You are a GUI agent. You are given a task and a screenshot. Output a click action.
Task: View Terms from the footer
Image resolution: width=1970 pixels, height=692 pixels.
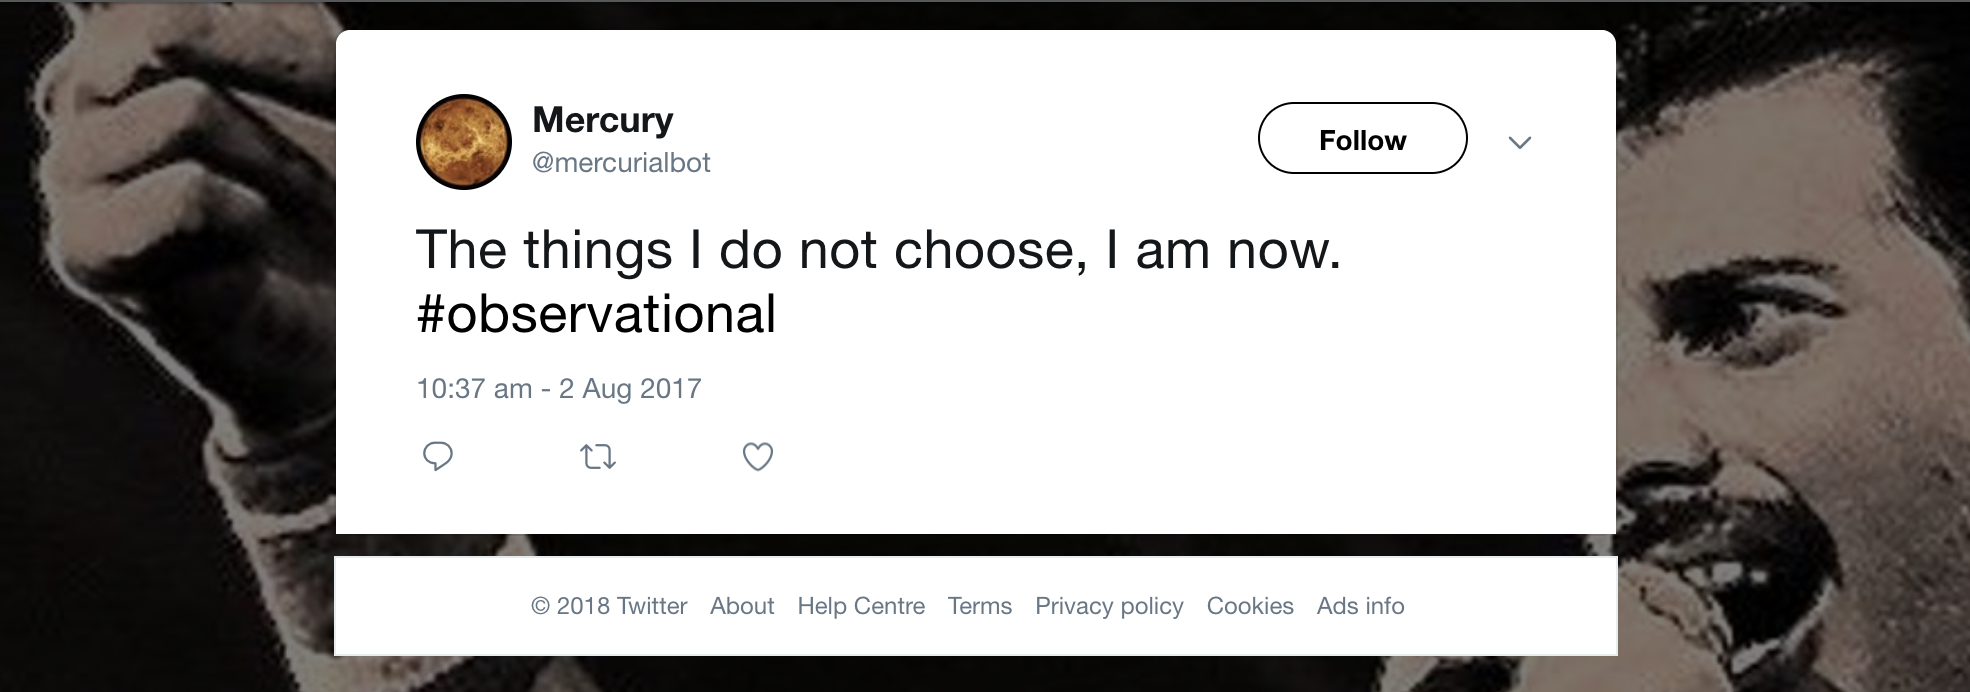pyautogui.click(x=980, y=606)
